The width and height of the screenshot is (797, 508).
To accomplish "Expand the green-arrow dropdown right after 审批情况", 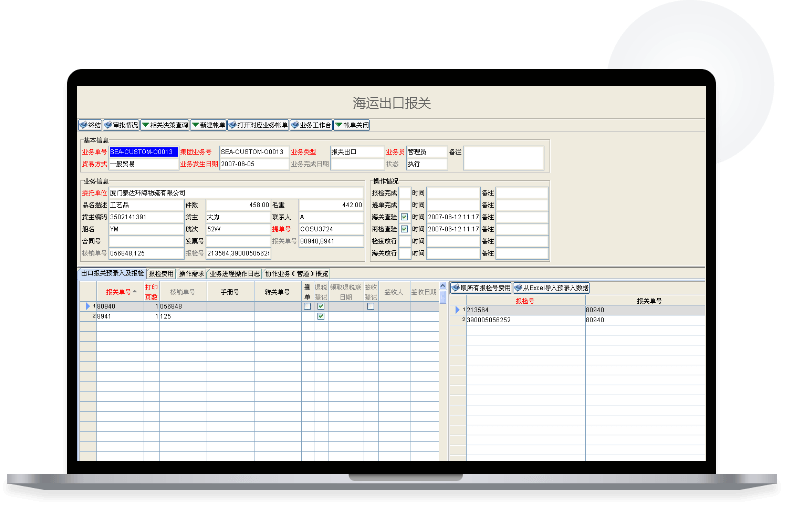I will [165, 125].
